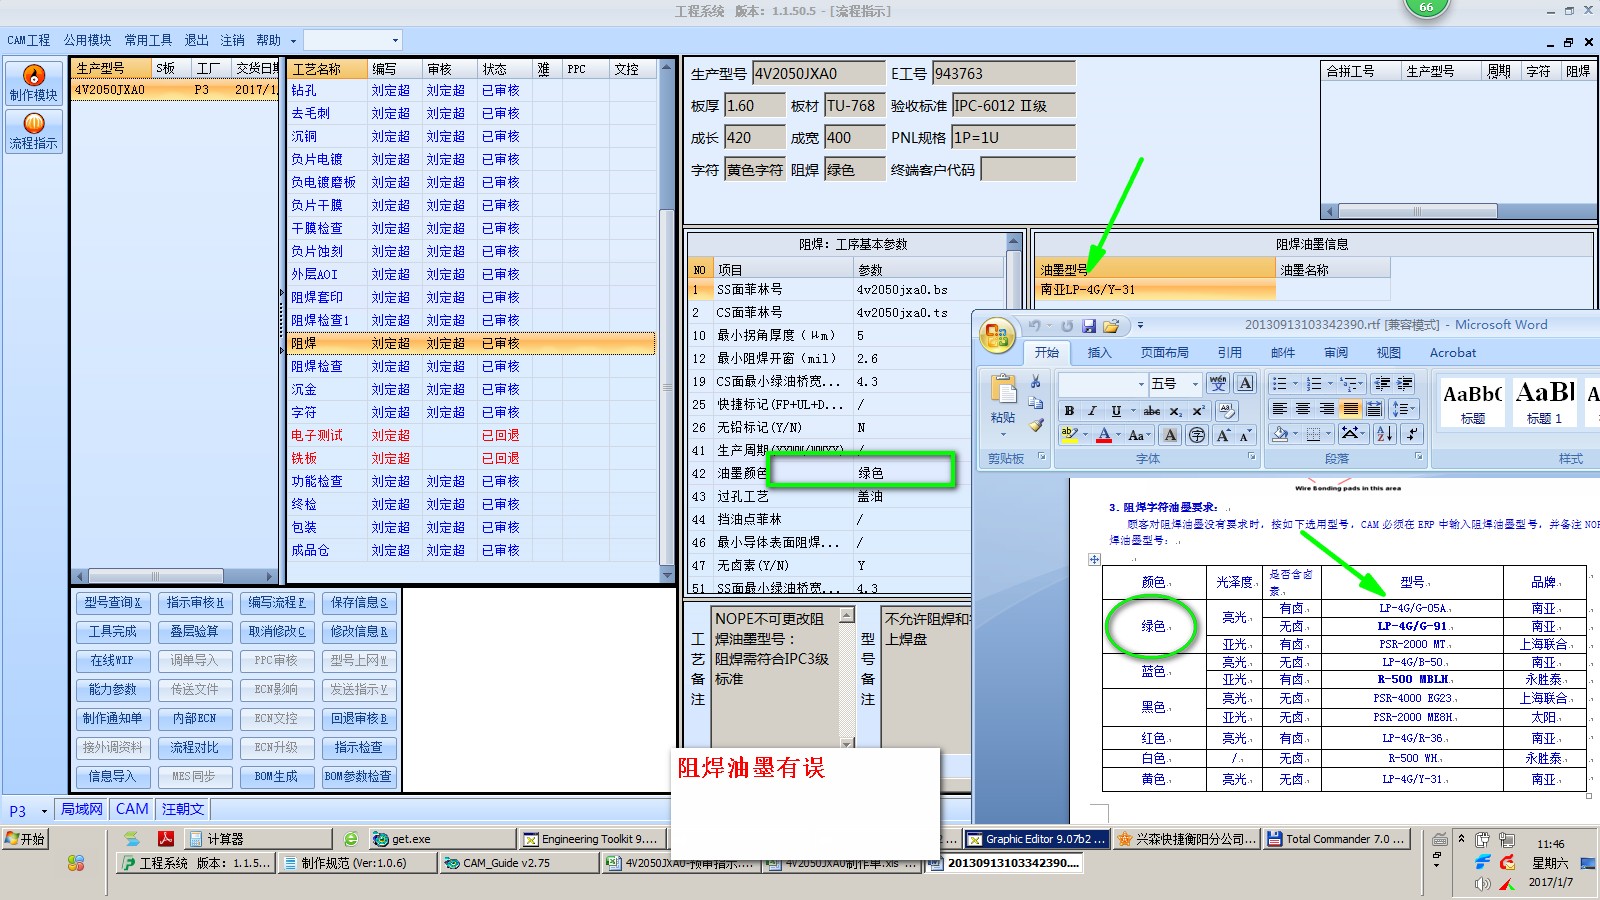Open the font name dropdown in Word
The height and width of the screenshot is (900, 1600).
click(1141, 384)
